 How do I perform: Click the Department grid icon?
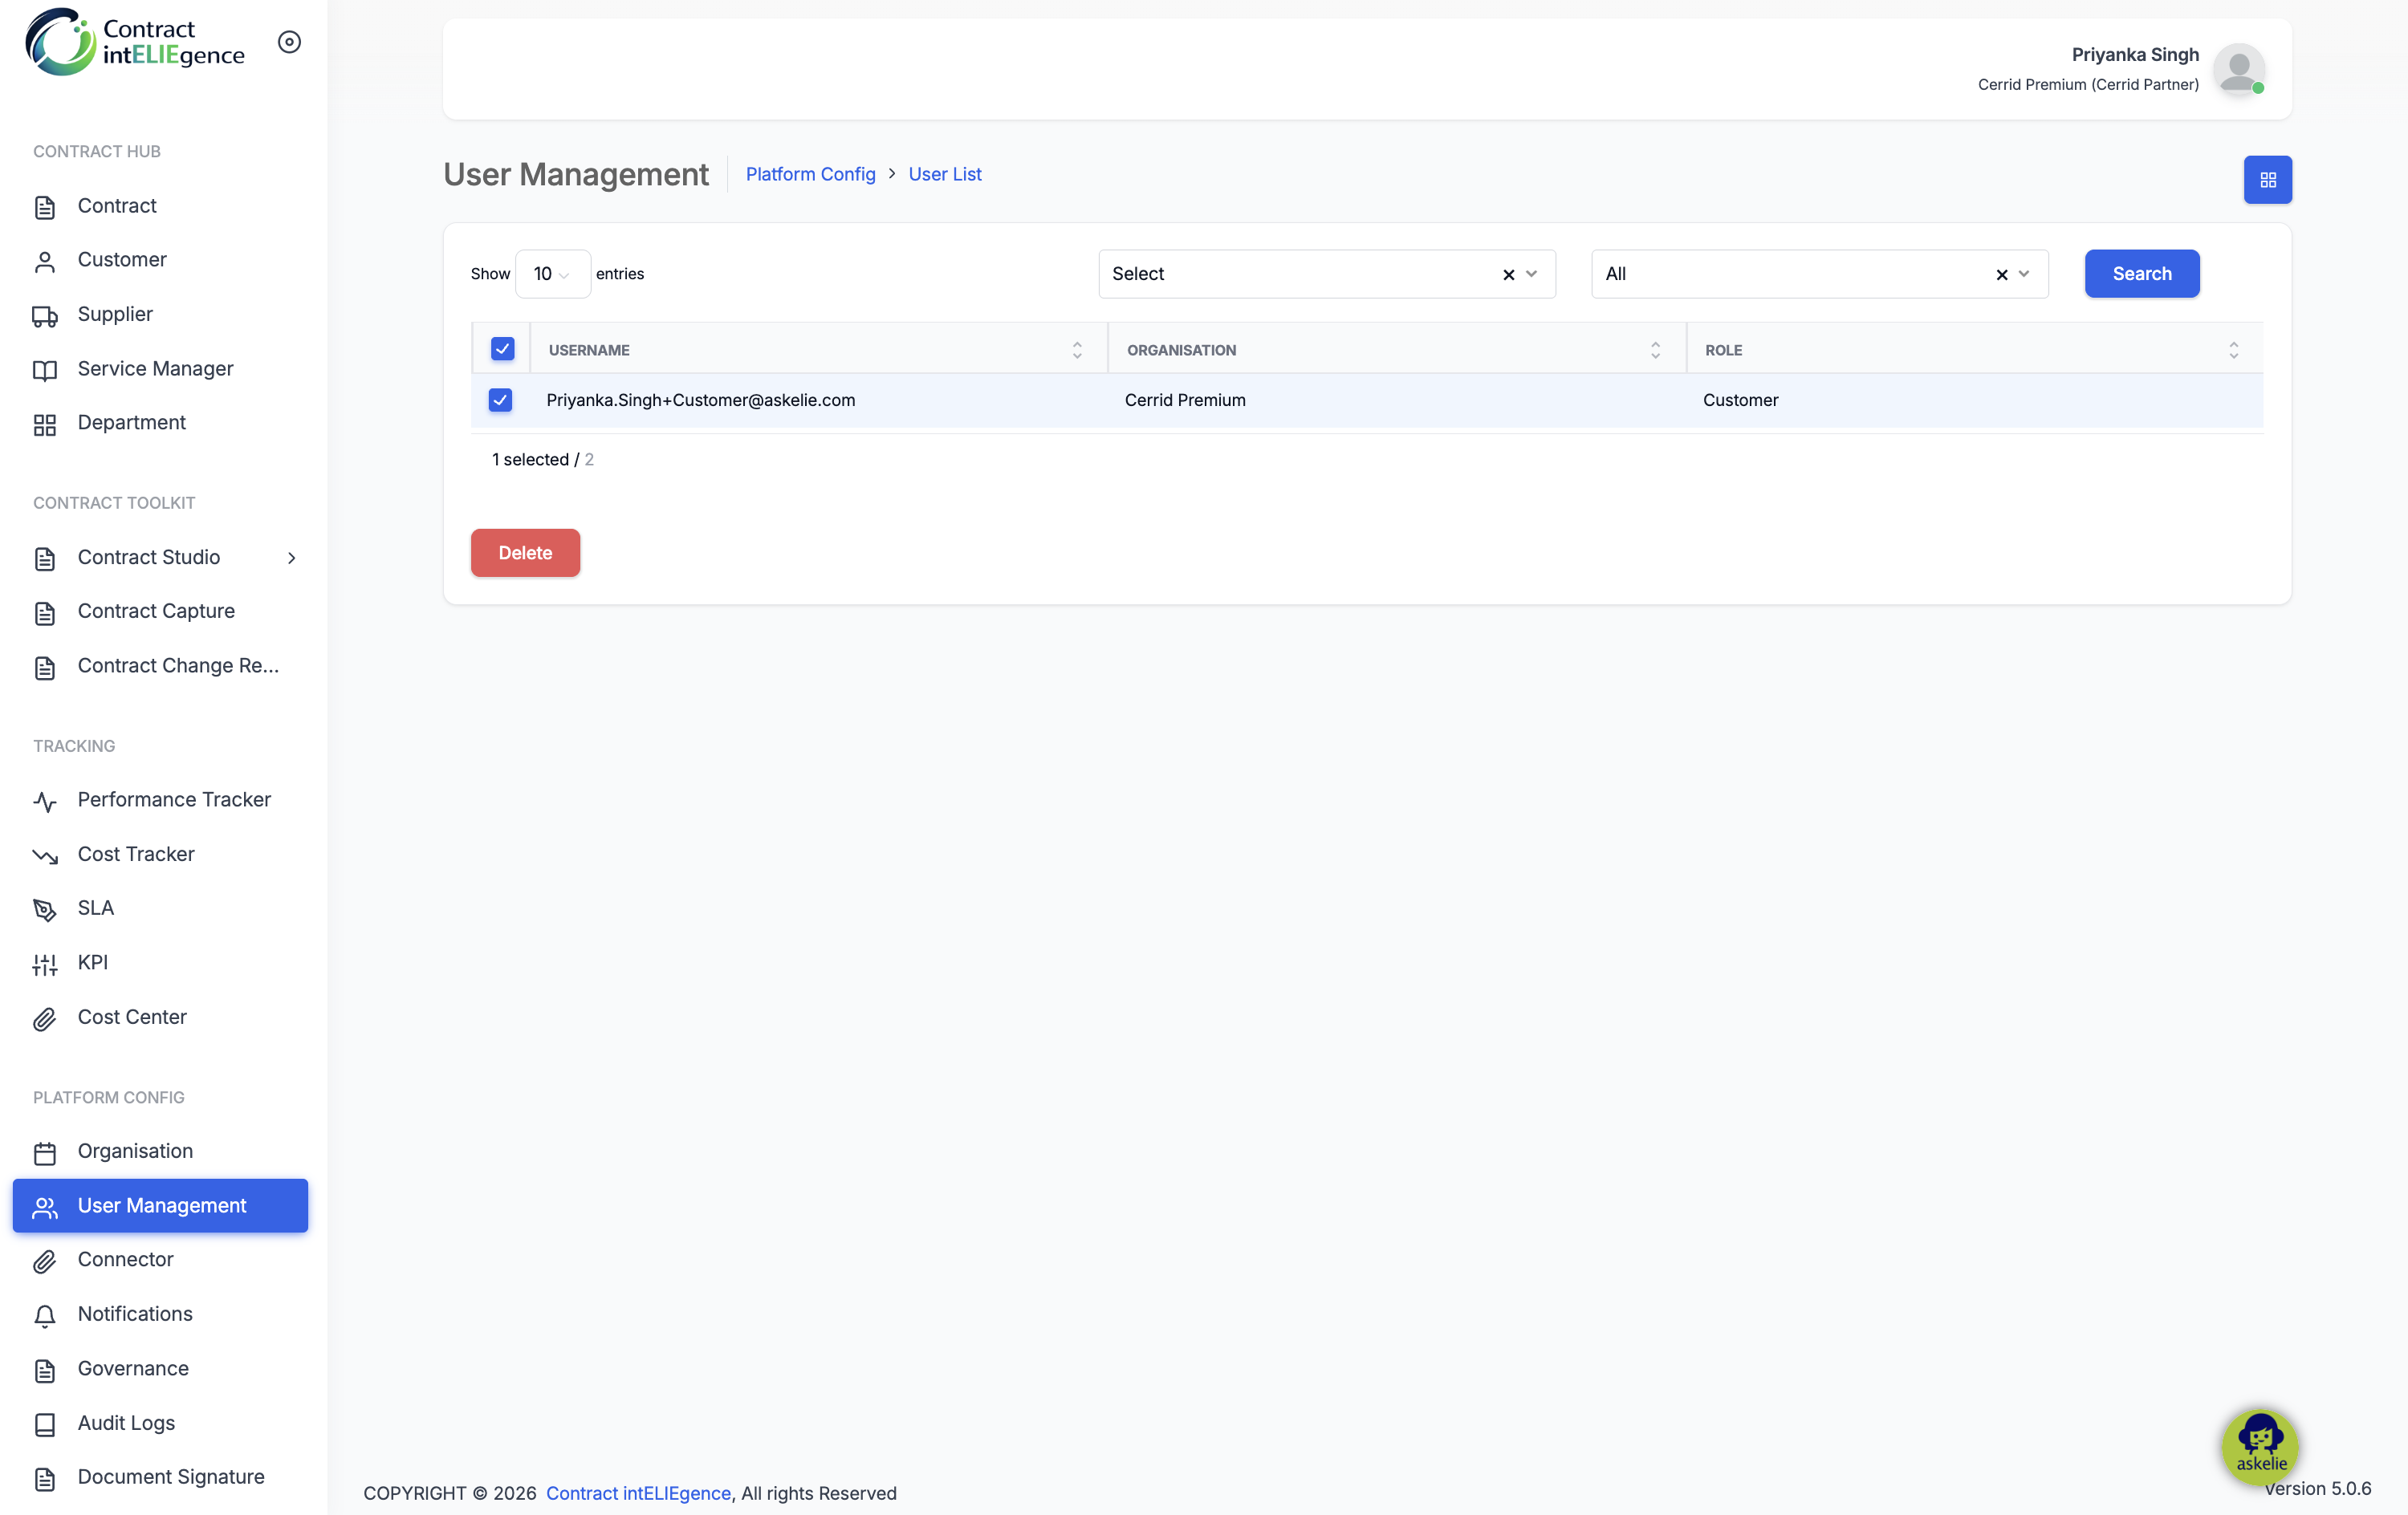point(45,424)
